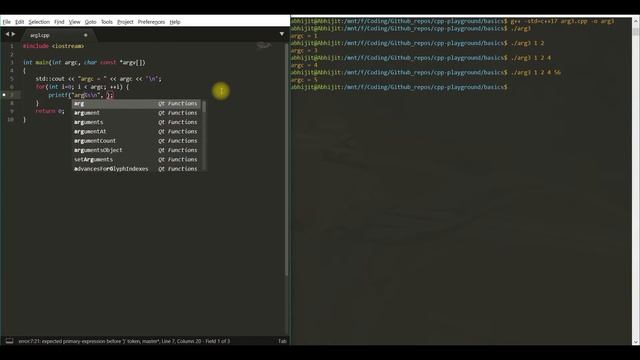The width and height of the screenshot is (640, 360).
Task: Choose 'argumentCount' autocomplete suggestion
Action: [x=136, y=141]
